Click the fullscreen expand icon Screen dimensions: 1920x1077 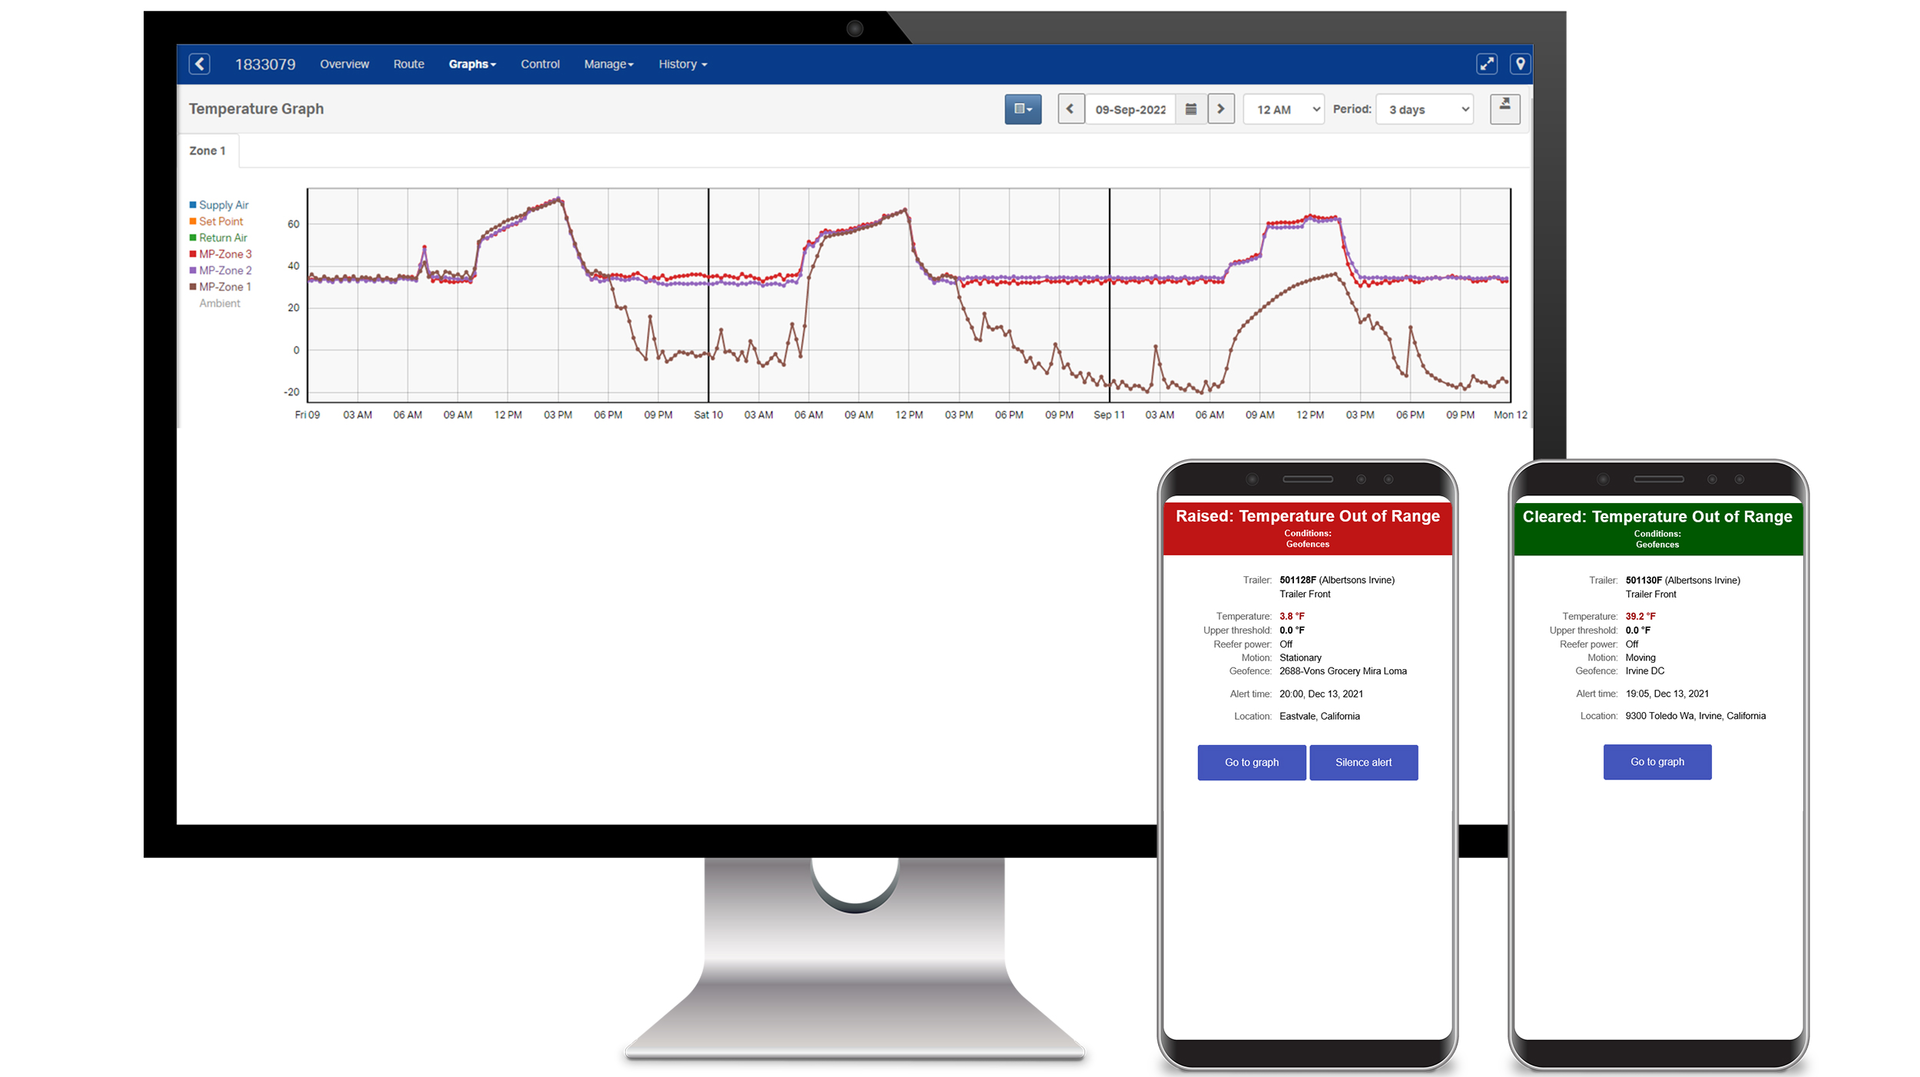[x=1487, y=63]
